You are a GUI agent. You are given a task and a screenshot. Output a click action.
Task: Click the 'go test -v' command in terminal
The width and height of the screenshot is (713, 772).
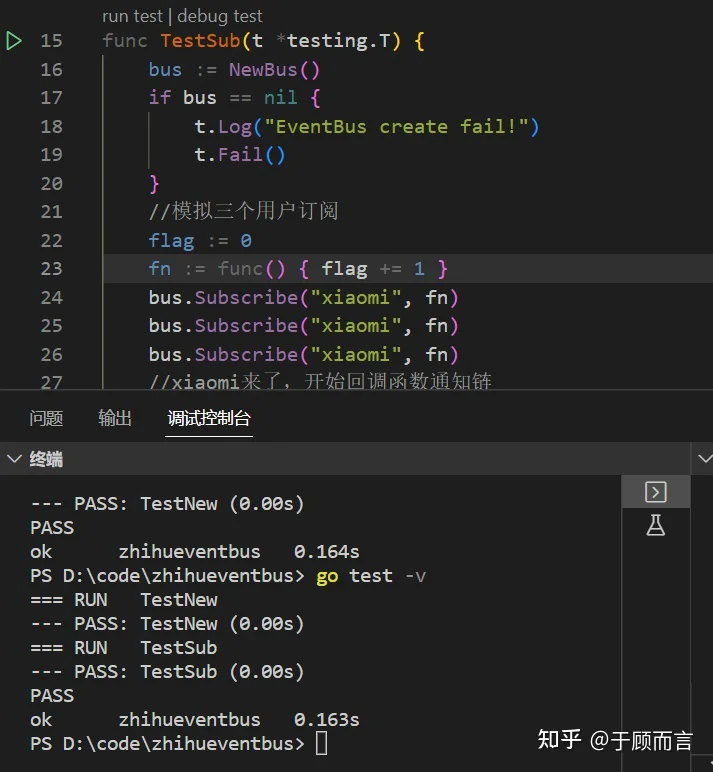pyautogui.click(x=371, y=576)
